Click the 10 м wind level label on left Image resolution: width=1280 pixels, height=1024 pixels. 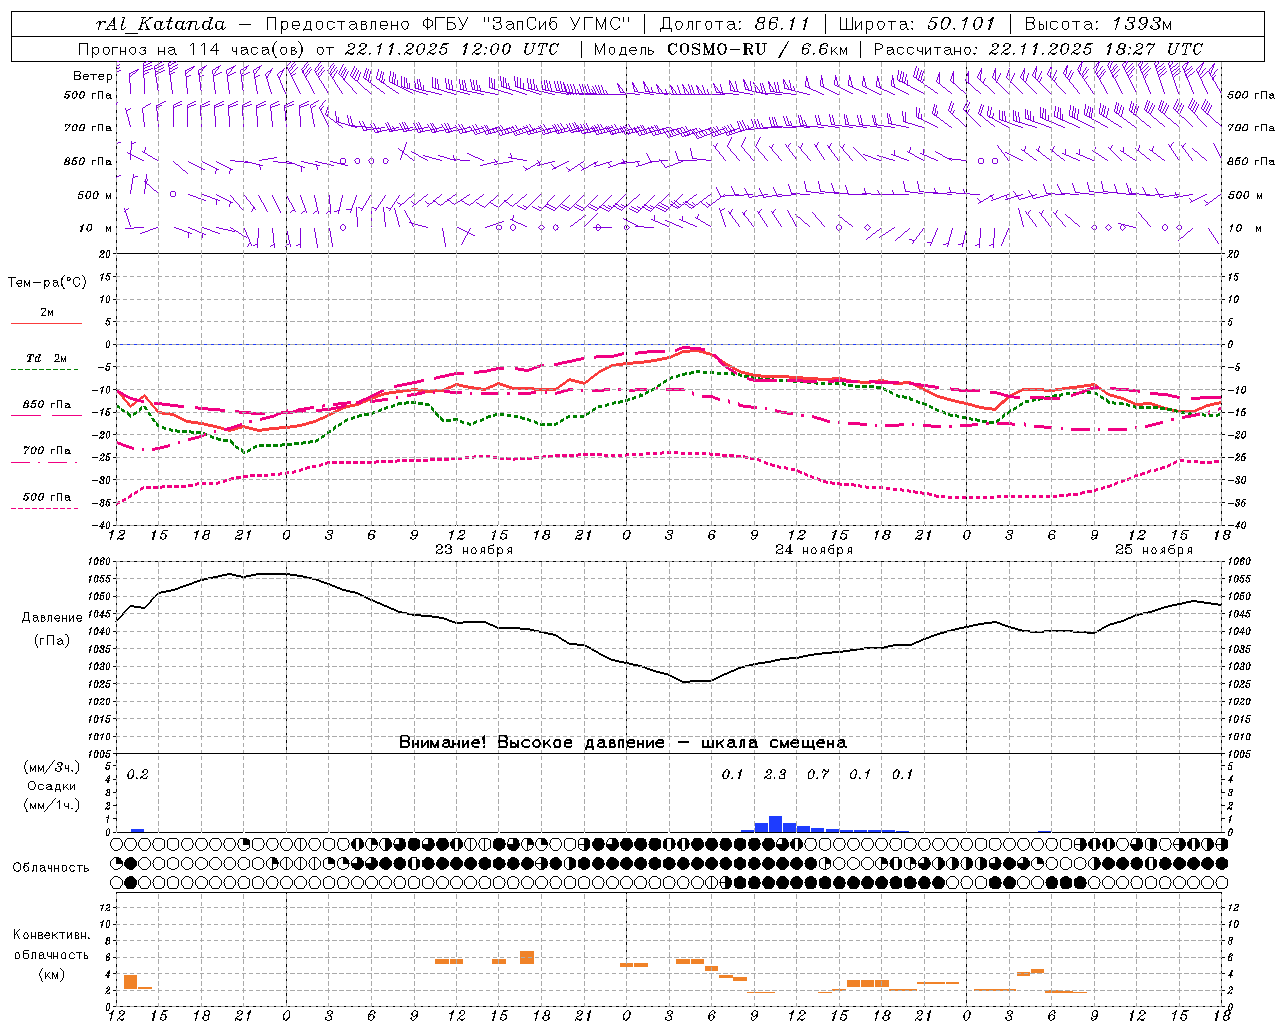point(96,228)
